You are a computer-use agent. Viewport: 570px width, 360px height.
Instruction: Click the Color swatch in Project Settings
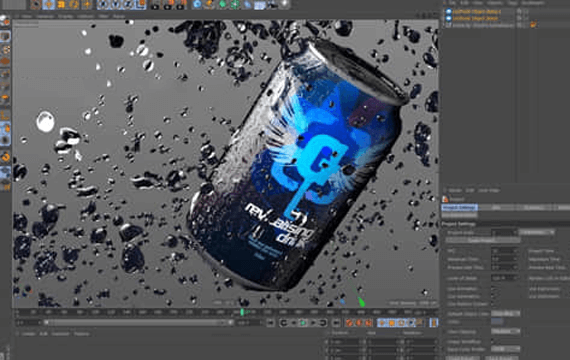(x=497, y=322)
